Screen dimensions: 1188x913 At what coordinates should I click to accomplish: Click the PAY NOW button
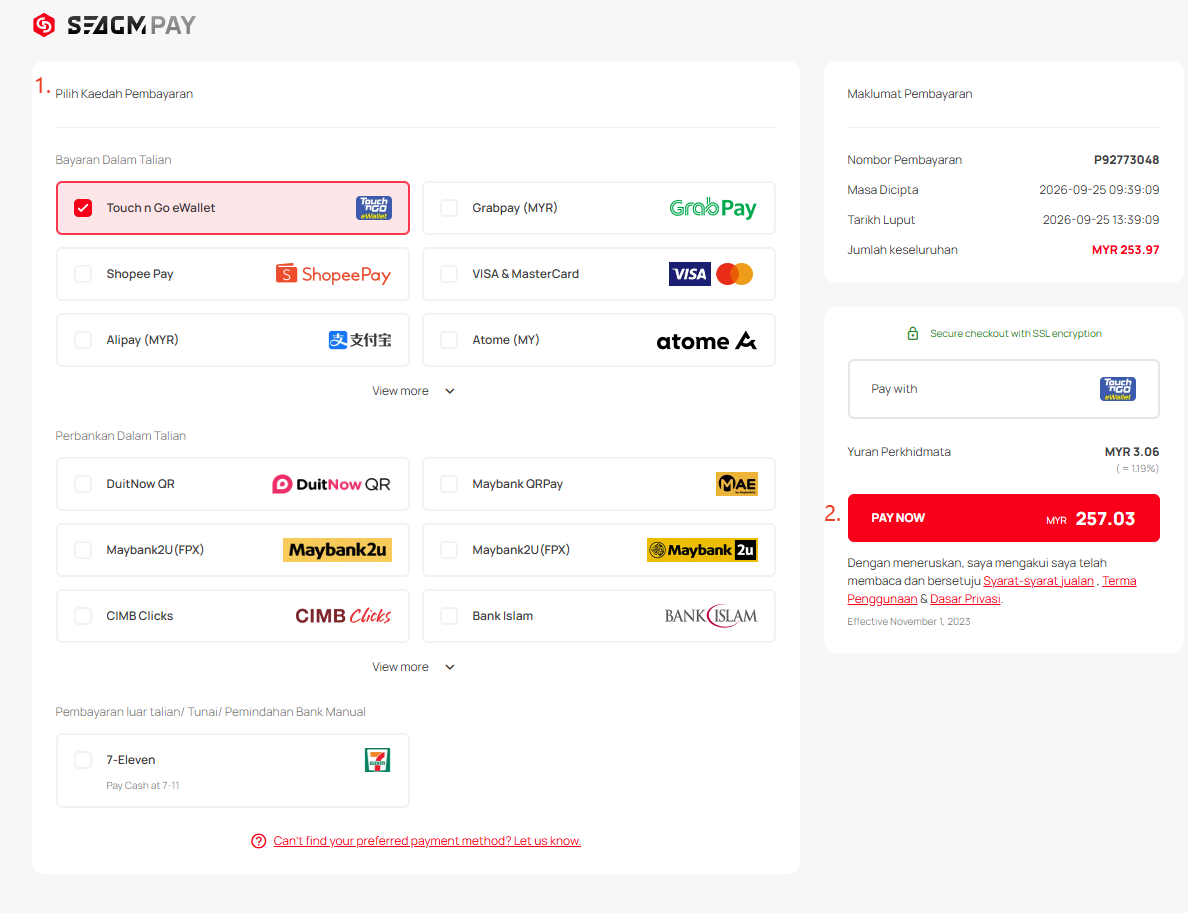tap(1003, 518)
